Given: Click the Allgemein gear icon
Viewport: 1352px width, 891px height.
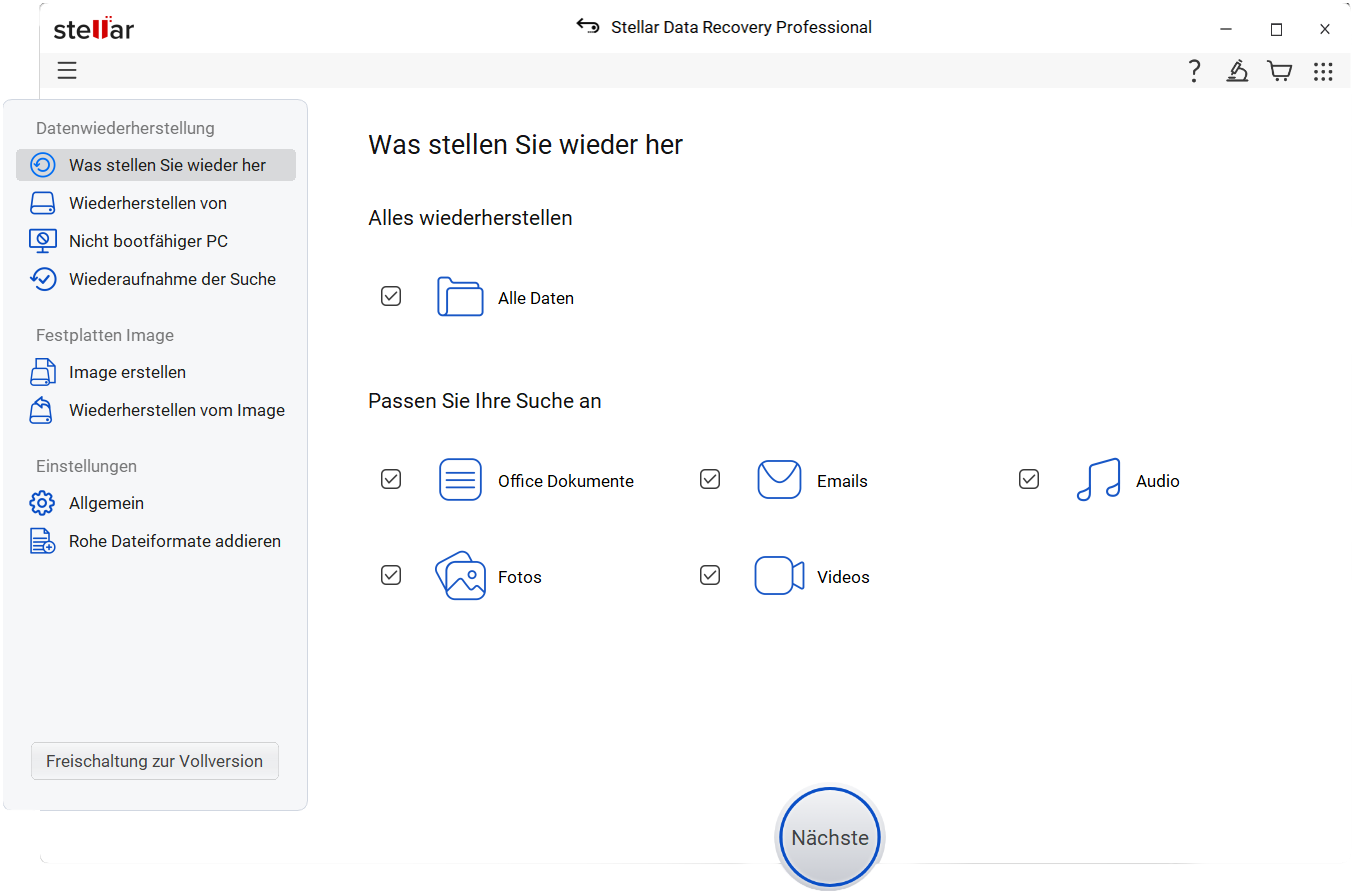Looking at the screenshot, I should 42,503.
